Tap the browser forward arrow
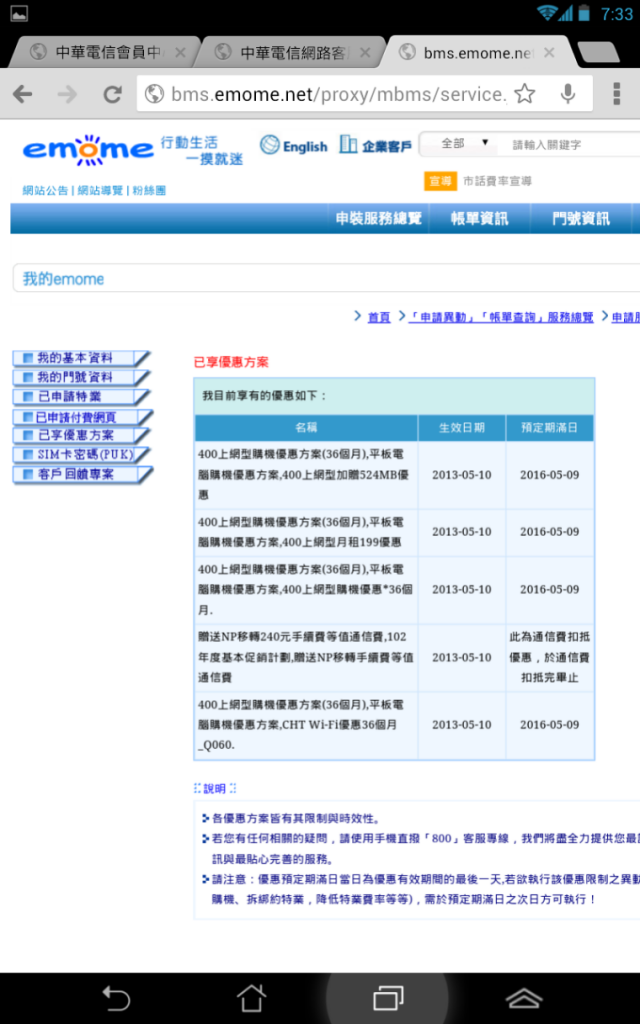 (x=67, y=94)
